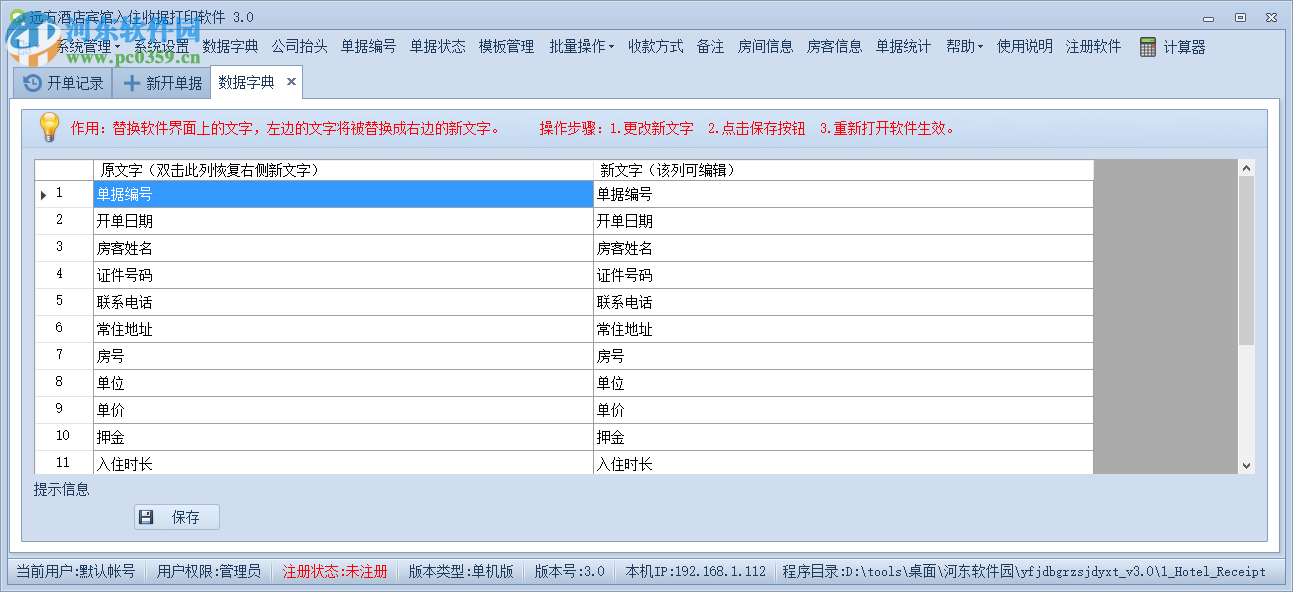Click the table scrollbar up arrow
The image size is (1293, 592).
pyautogui.click(x=1246, y=168)
